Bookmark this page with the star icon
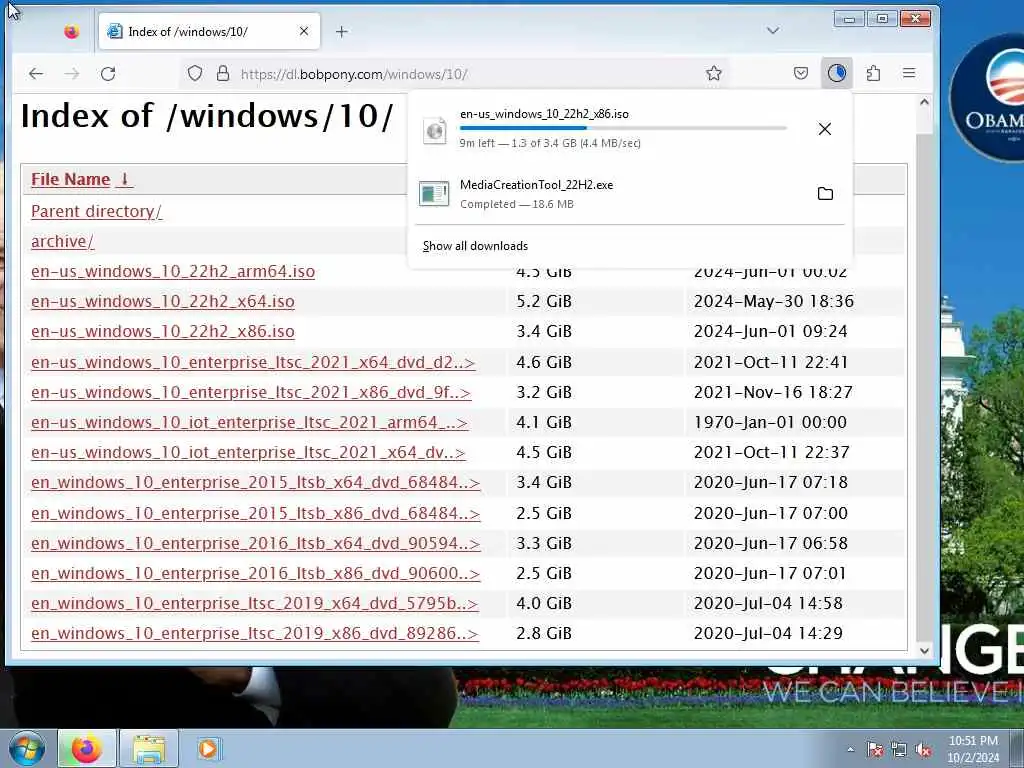Image resolution: width=1024 pixels, height=768 pixels. coord(714,73)
